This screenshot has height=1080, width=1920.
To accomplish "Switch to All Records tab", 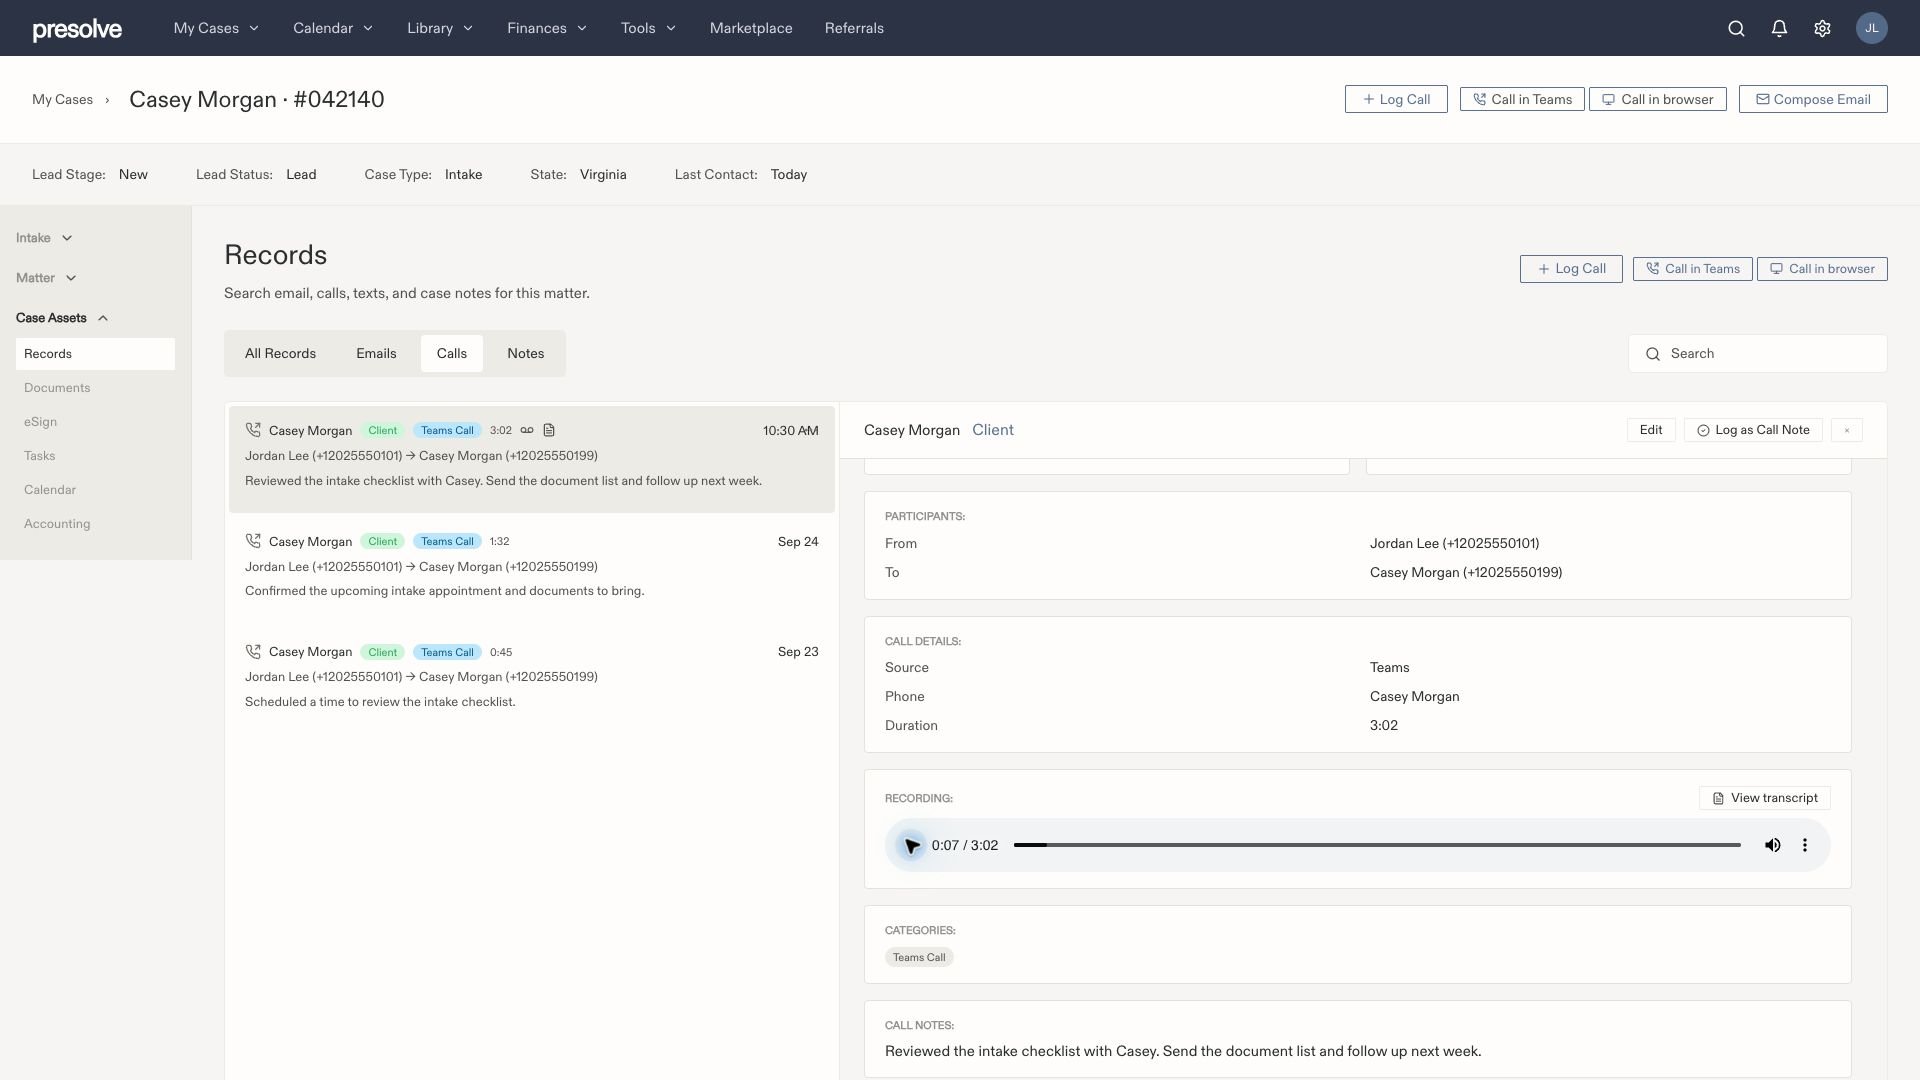I will tap(280, 353).
